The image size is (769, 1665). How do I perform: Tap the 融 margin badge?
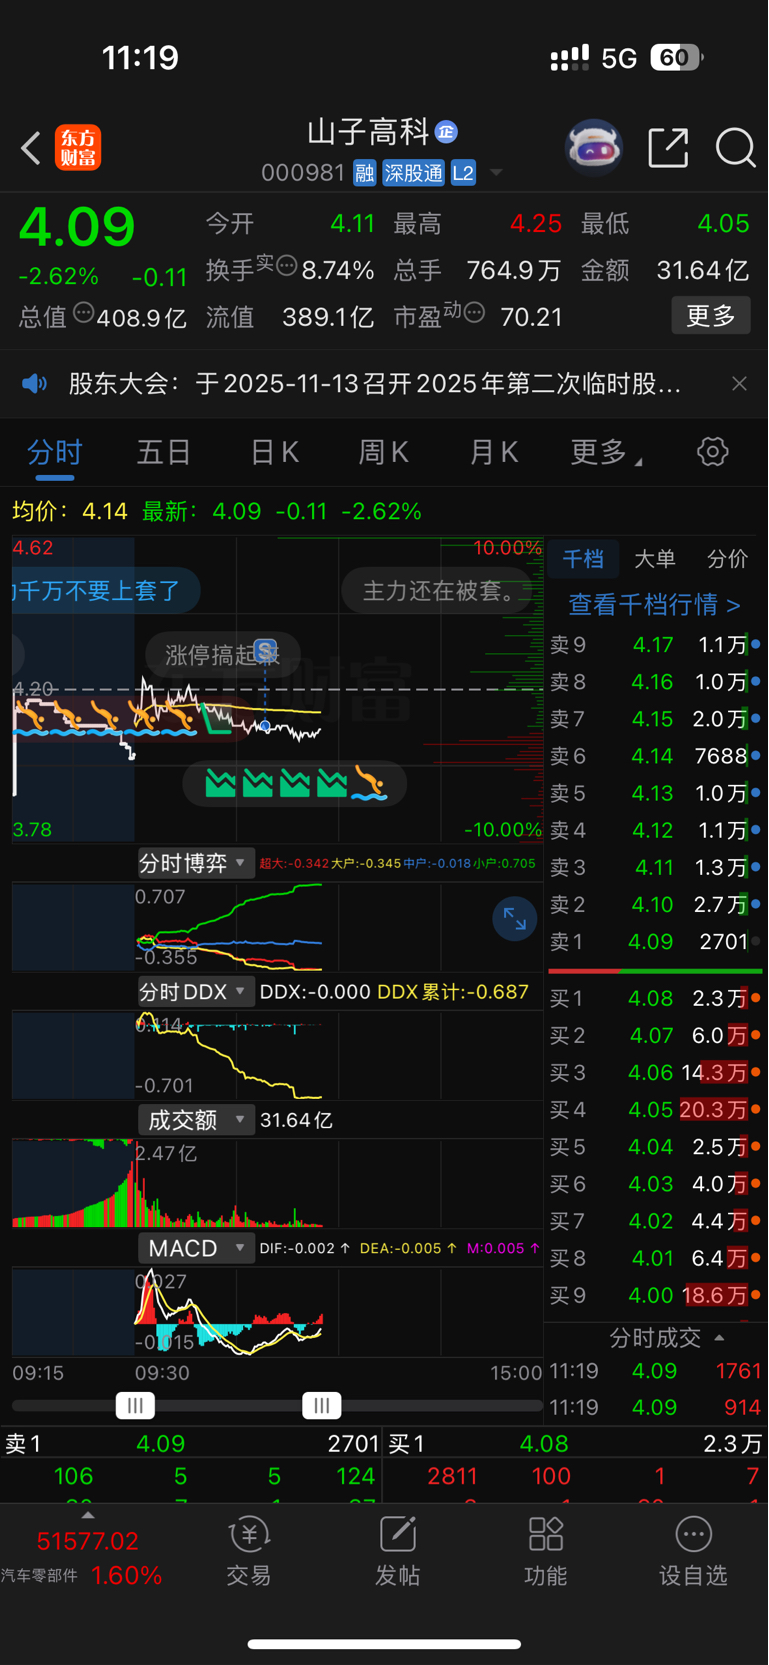364,173
